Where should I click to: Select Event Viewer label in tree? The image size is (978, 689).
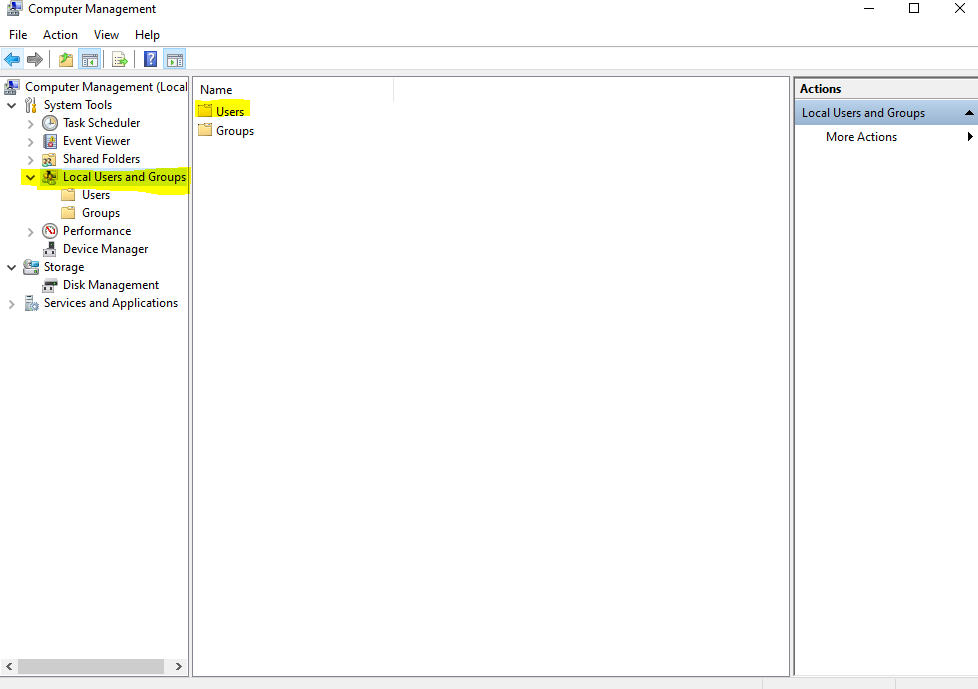point(97,141)
